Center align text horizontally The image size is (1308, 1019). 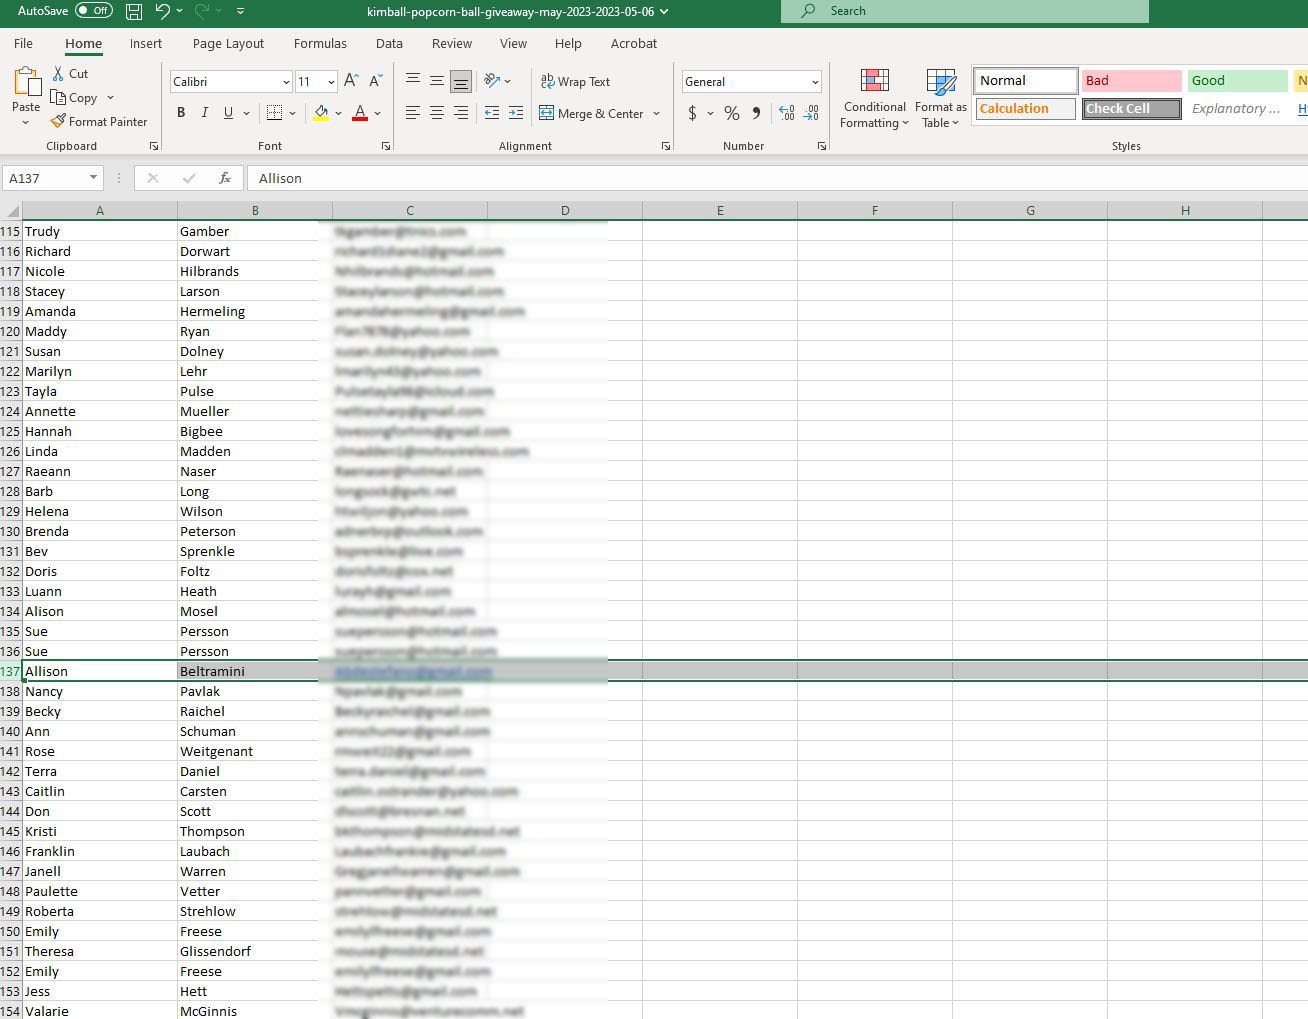pos(437,113)
